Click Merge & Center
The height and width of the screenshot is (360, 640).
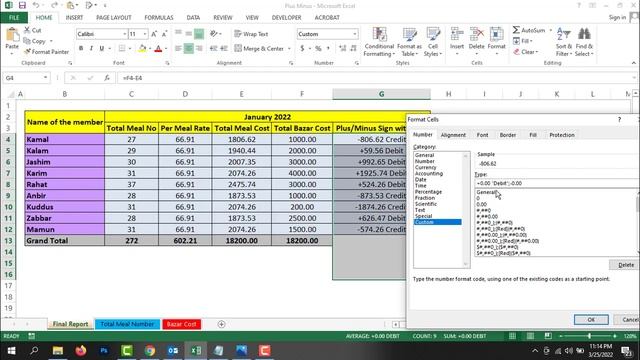260,48
